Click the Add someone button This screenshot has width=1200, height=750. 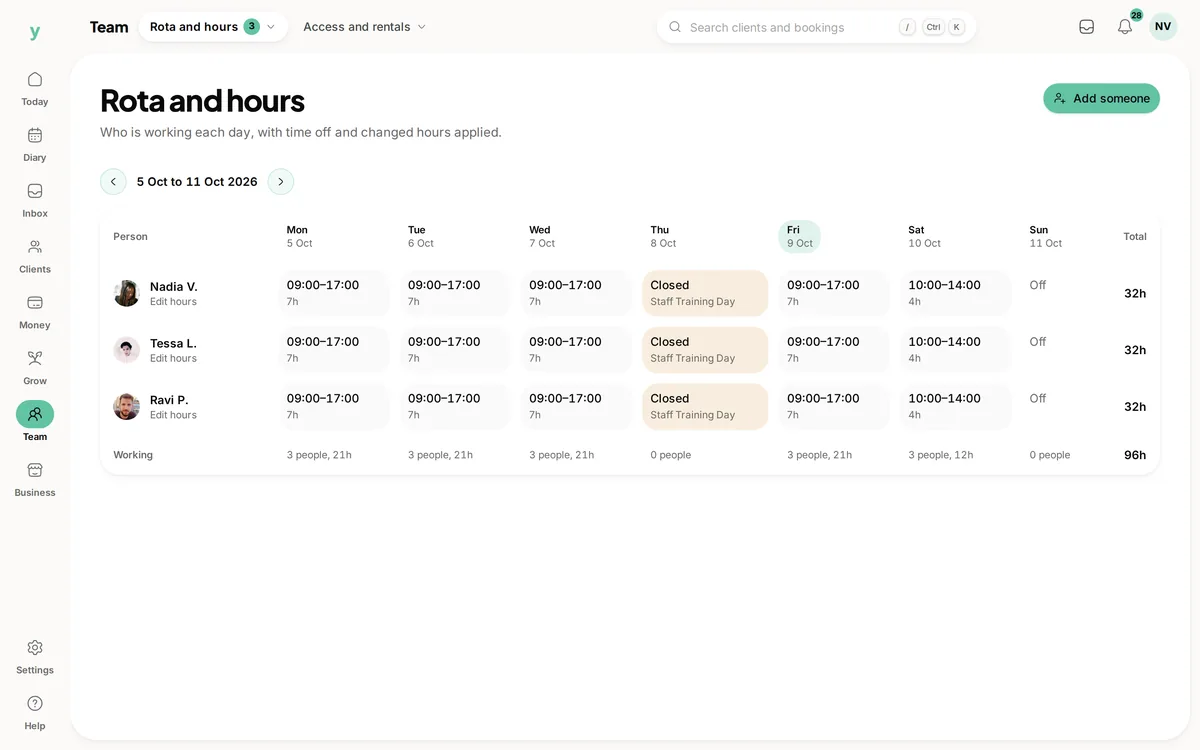click(x=1101, y=98)
